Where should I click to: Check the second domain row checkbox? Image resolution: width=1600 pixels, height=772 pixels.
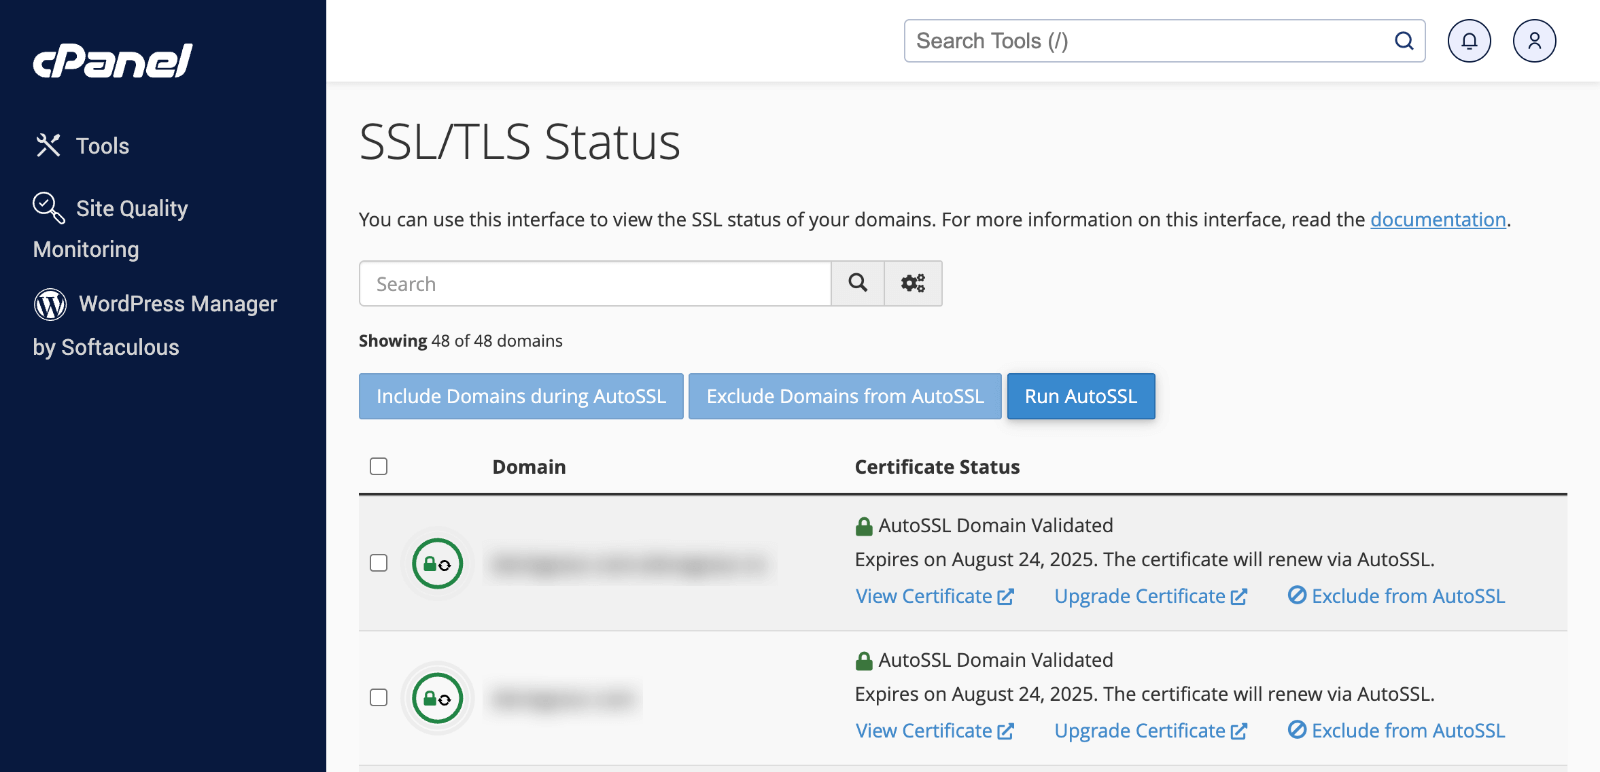click(x=379, y=697)
